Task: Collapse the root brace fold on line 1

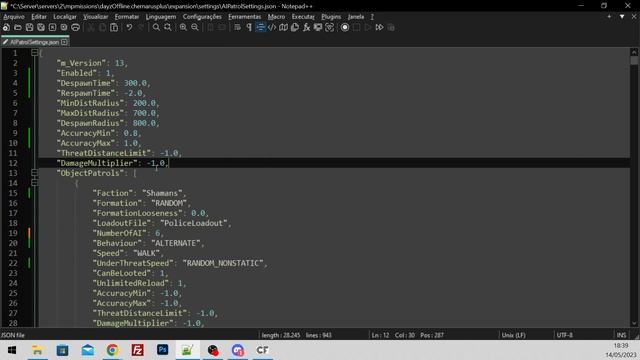Action: (34, 53)
